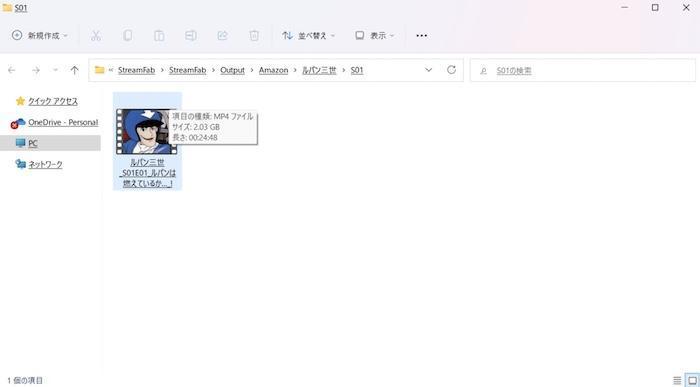Click the '1 個の項目' status bar text
700x387 pixels.
(x=25, y=380)
